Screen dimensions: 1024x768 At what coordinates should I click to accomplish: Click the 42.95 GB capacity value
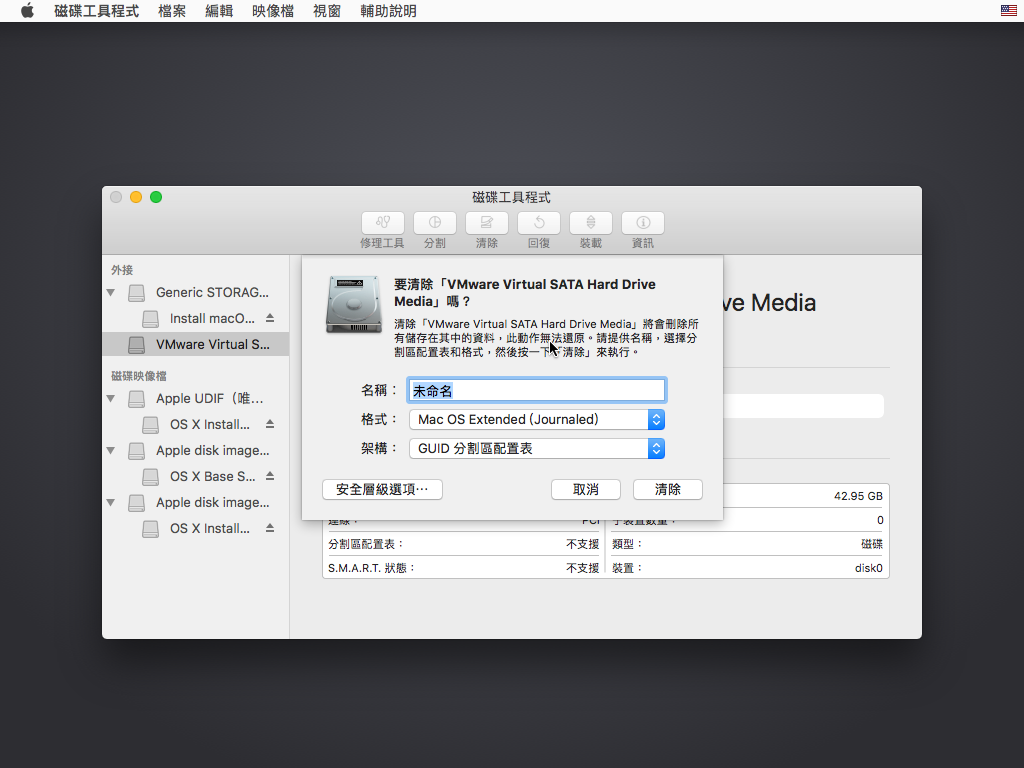858,496
